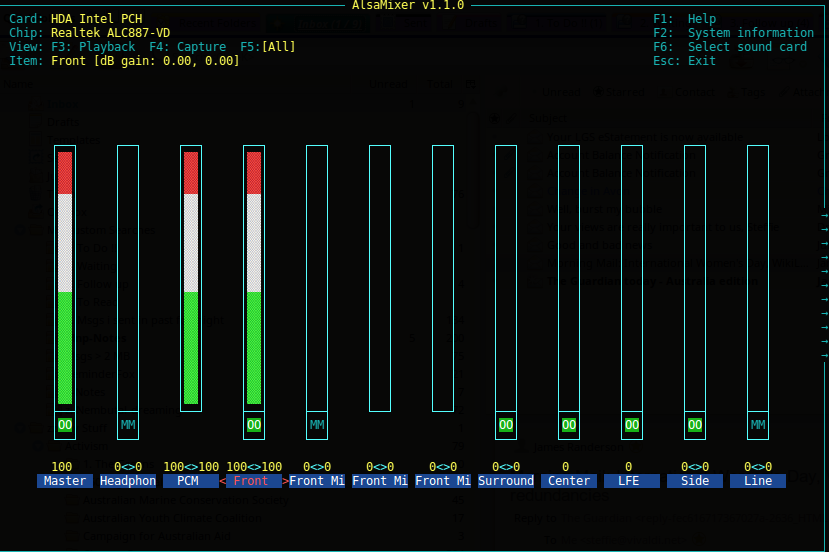829x552 pixels.
Task: Select the Side channel label
Action: [x=695, y=481]
